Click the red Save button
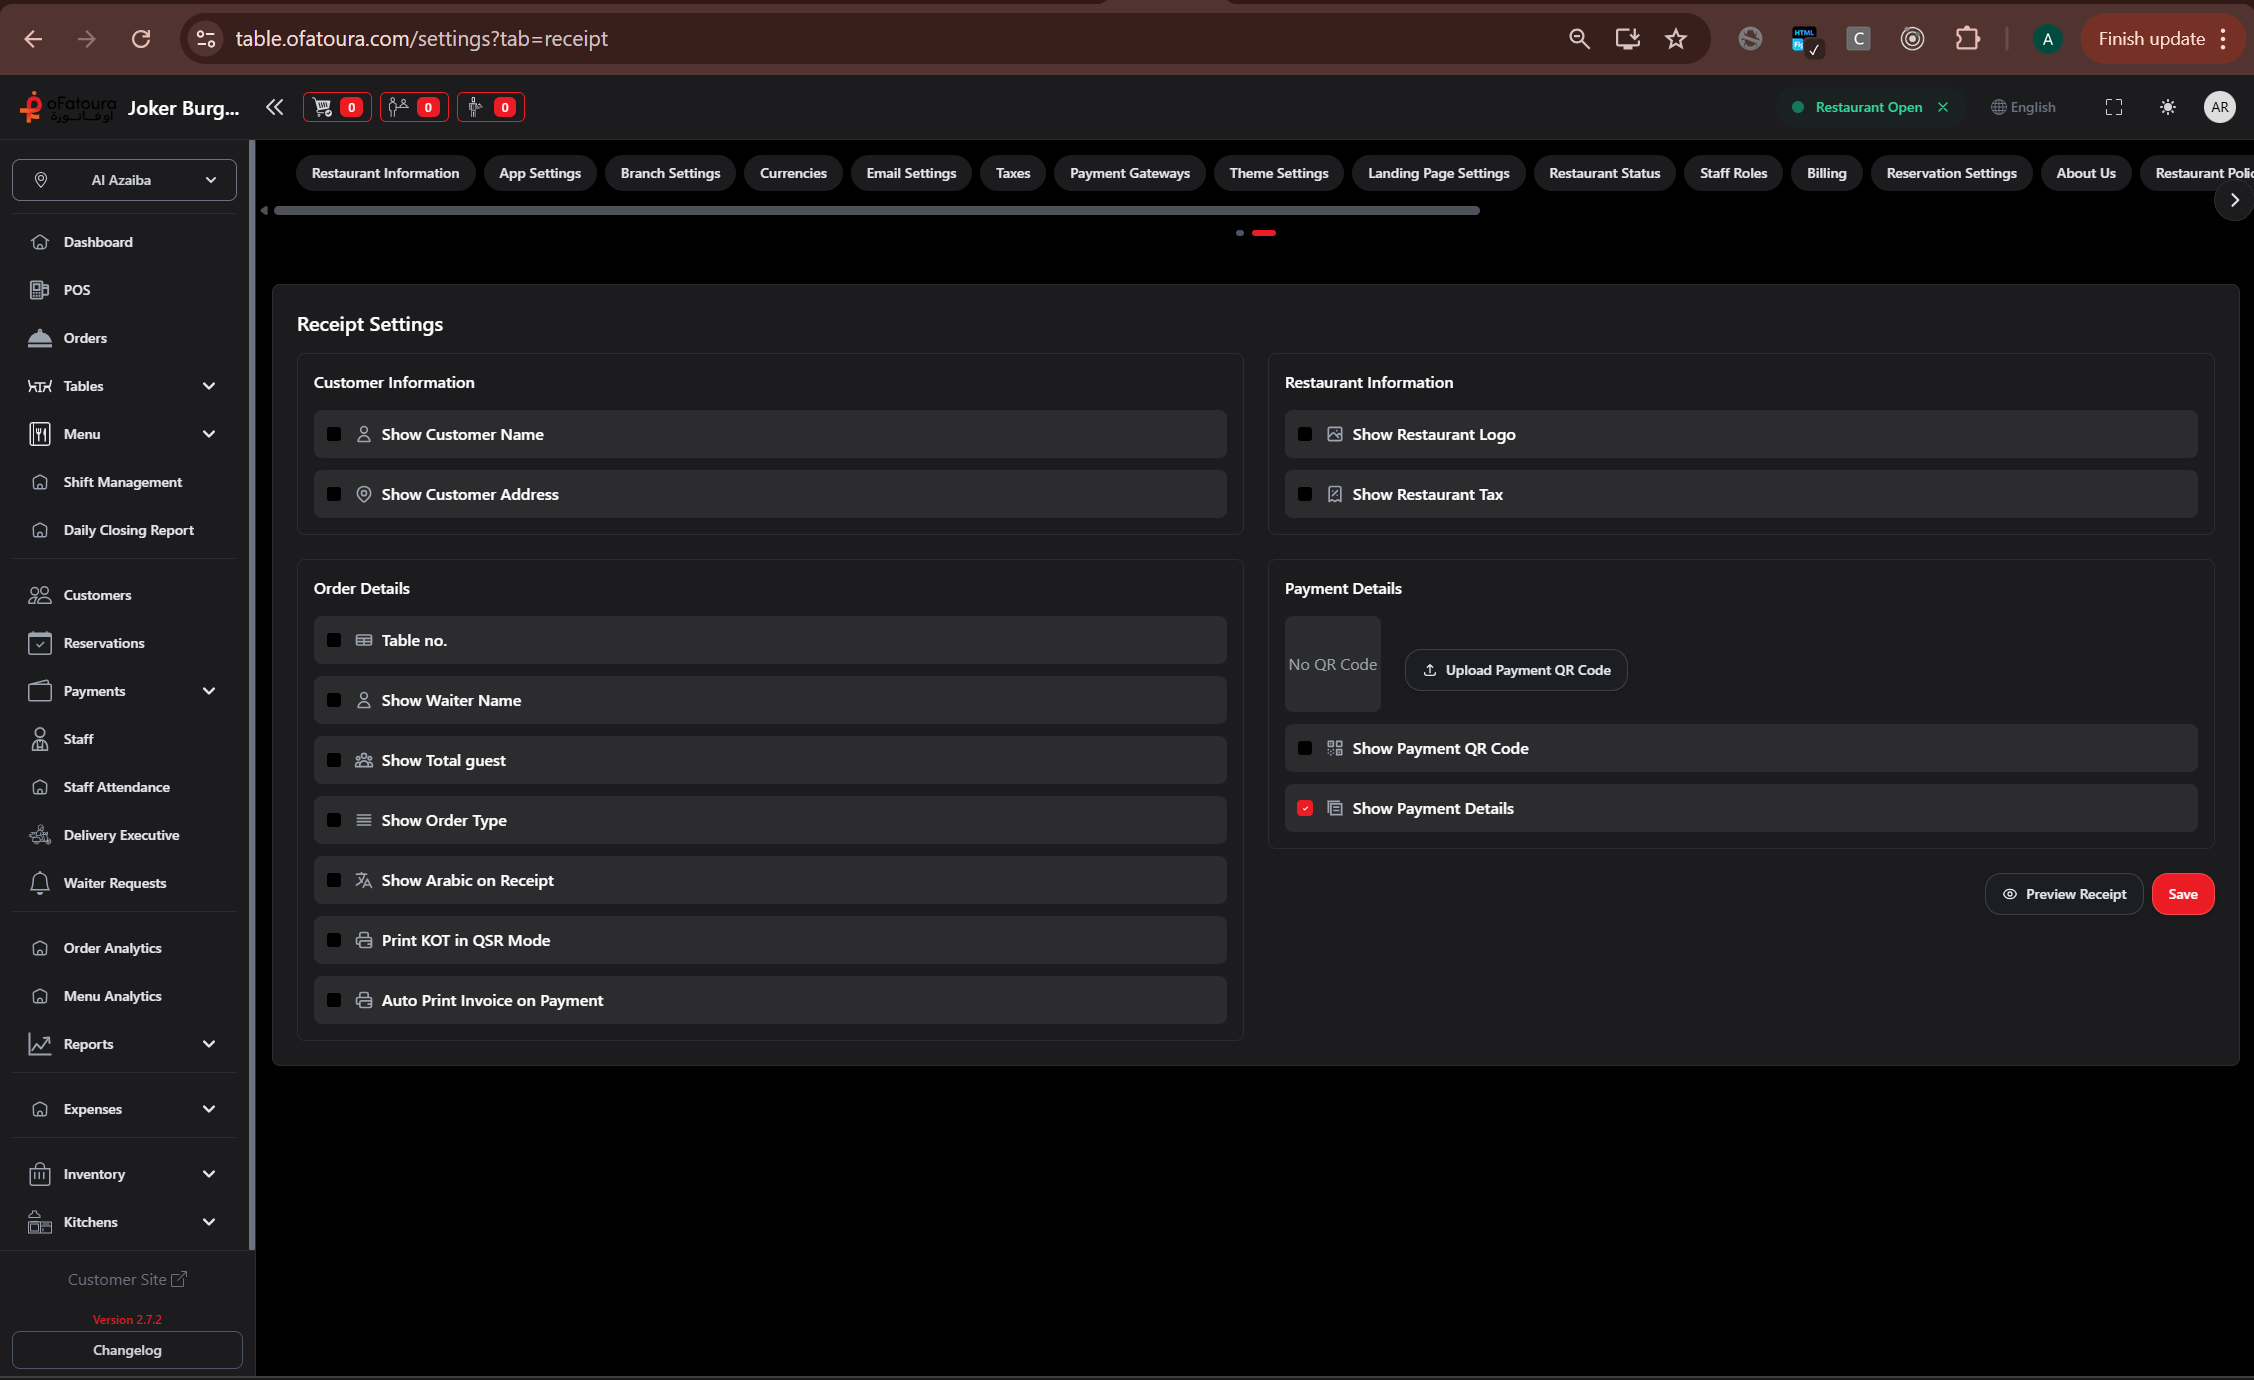The height and width of the screenshot is (1380, 2254). click(x=2182, y=894)
